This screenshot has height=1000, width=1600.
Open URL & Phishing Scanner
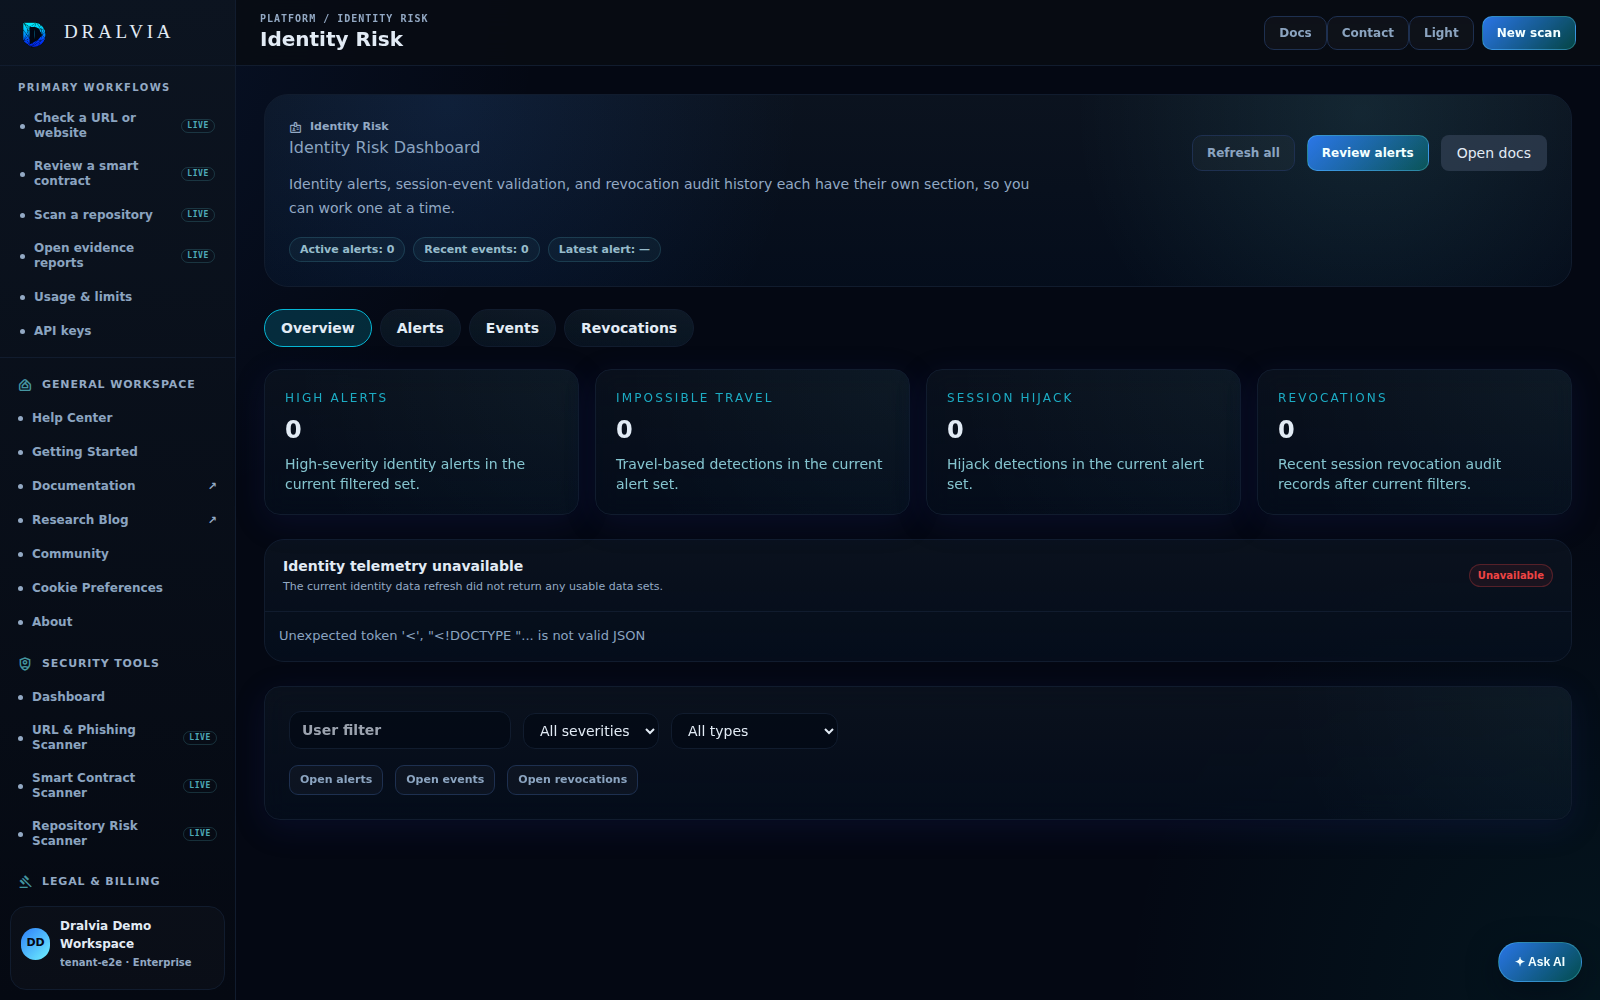click(118, 738)
